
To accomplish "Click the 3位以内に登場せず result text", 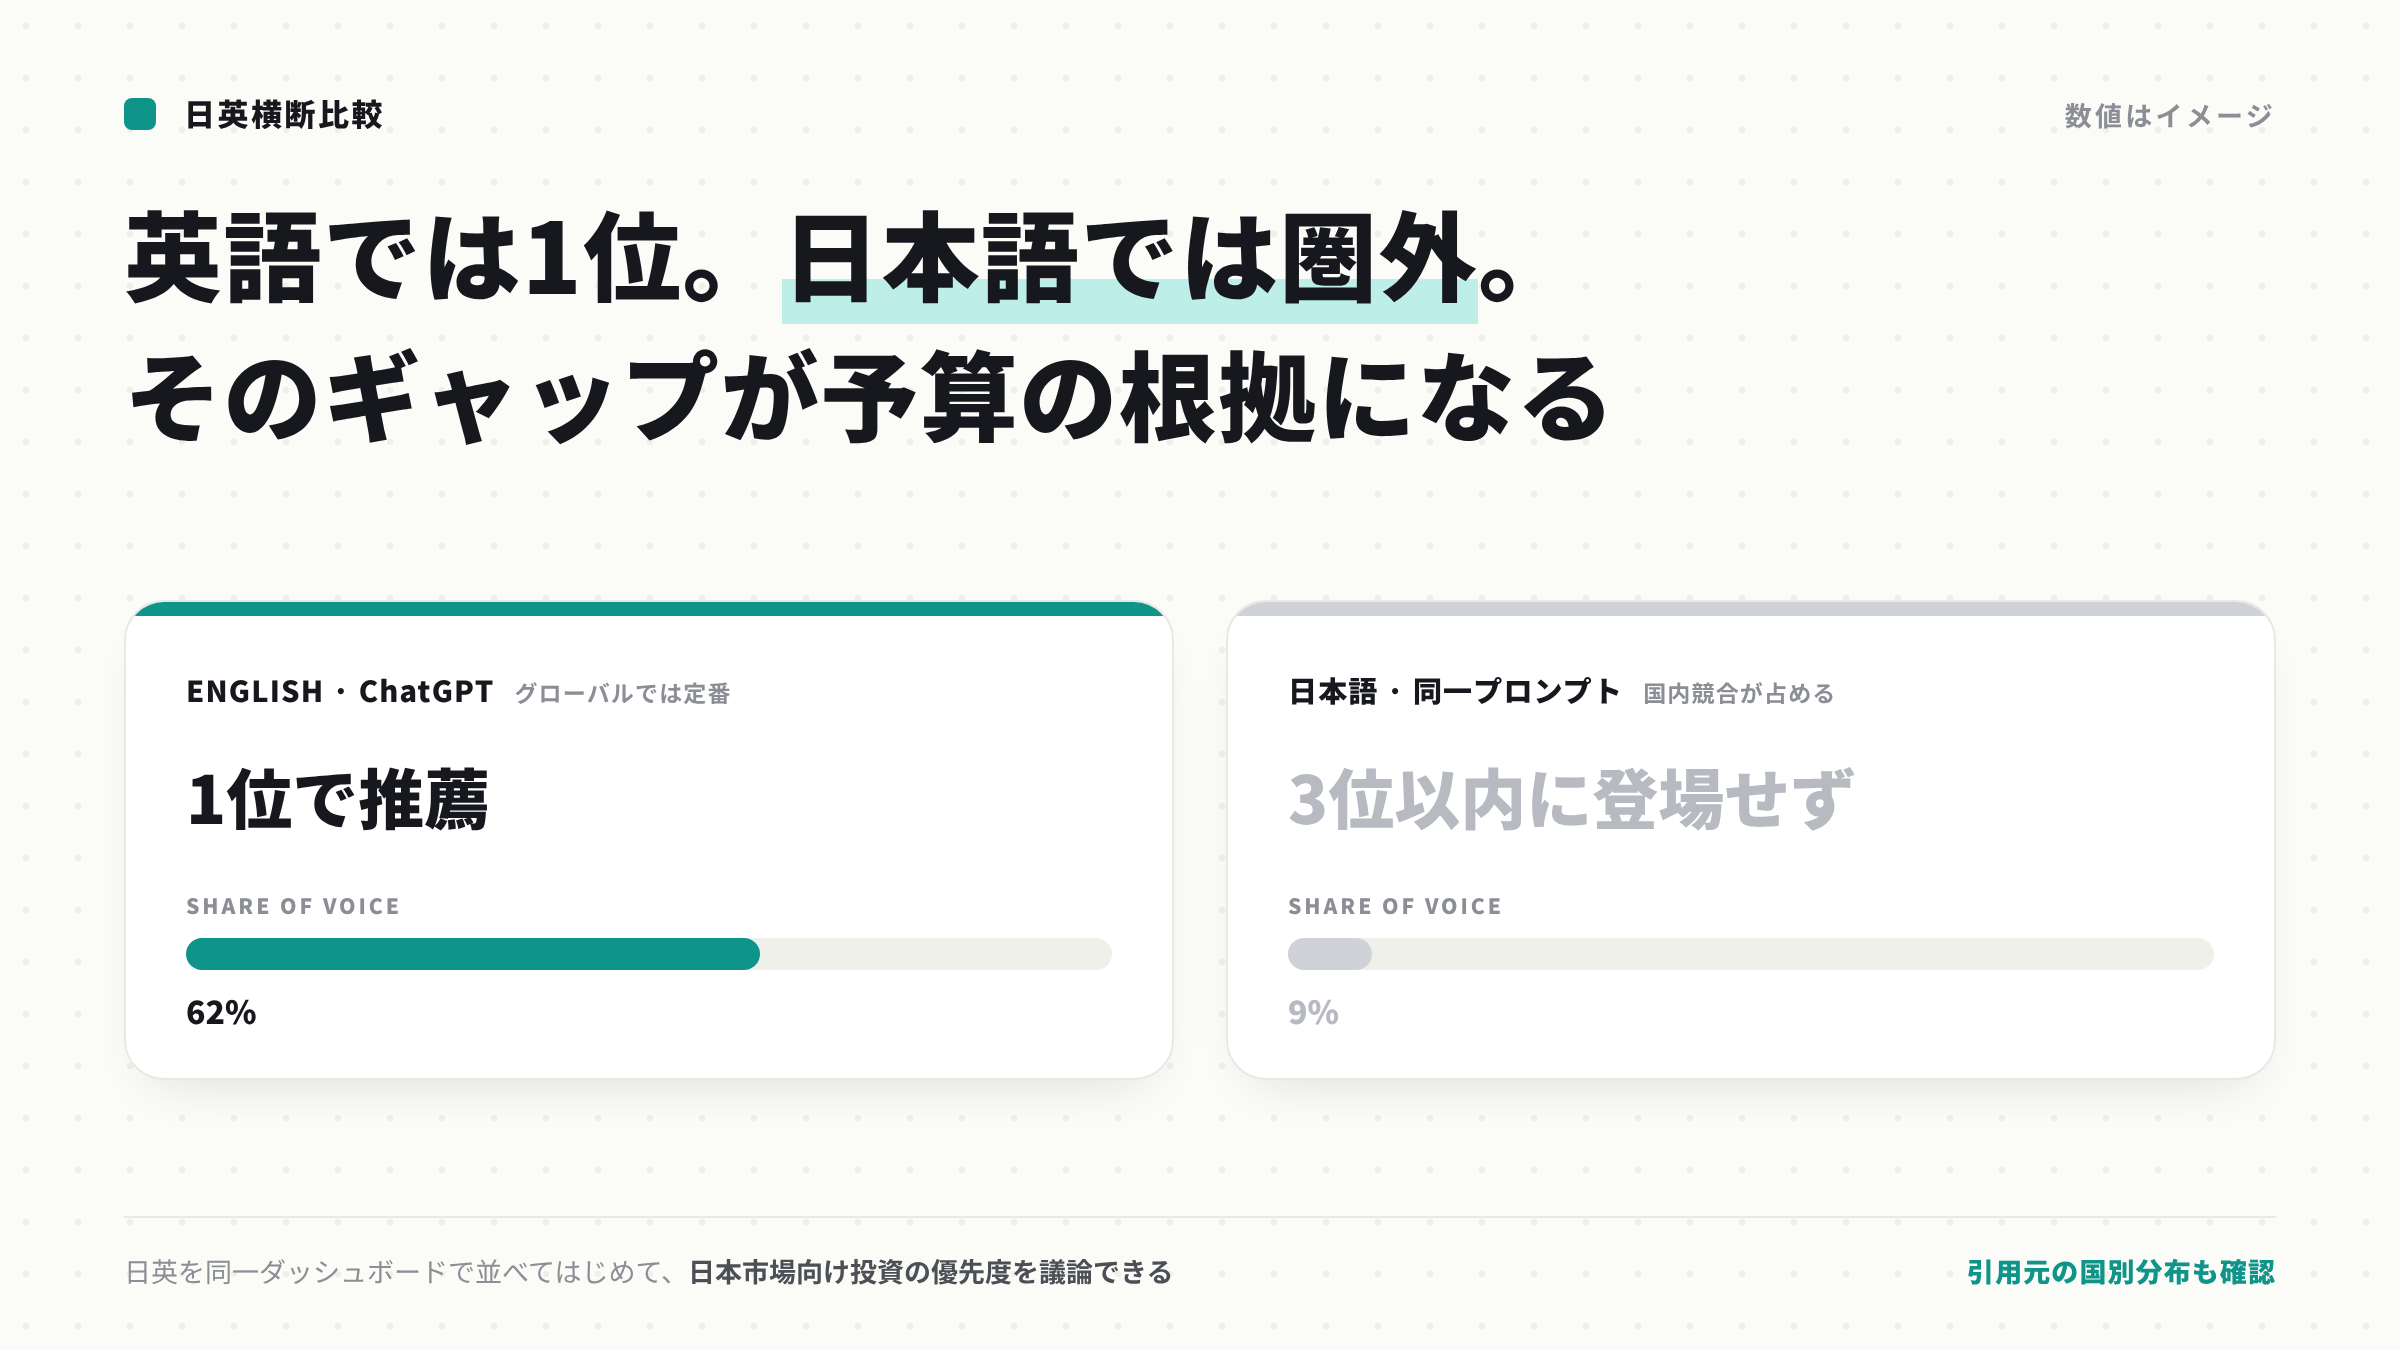I will point(1571,800).
